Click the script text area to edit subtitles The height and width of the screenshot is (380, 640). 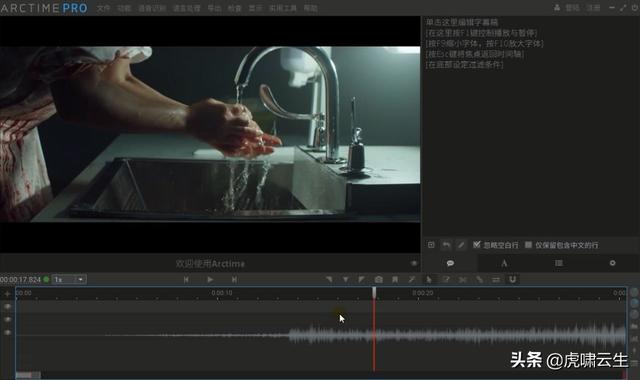[x=530, y=127]
